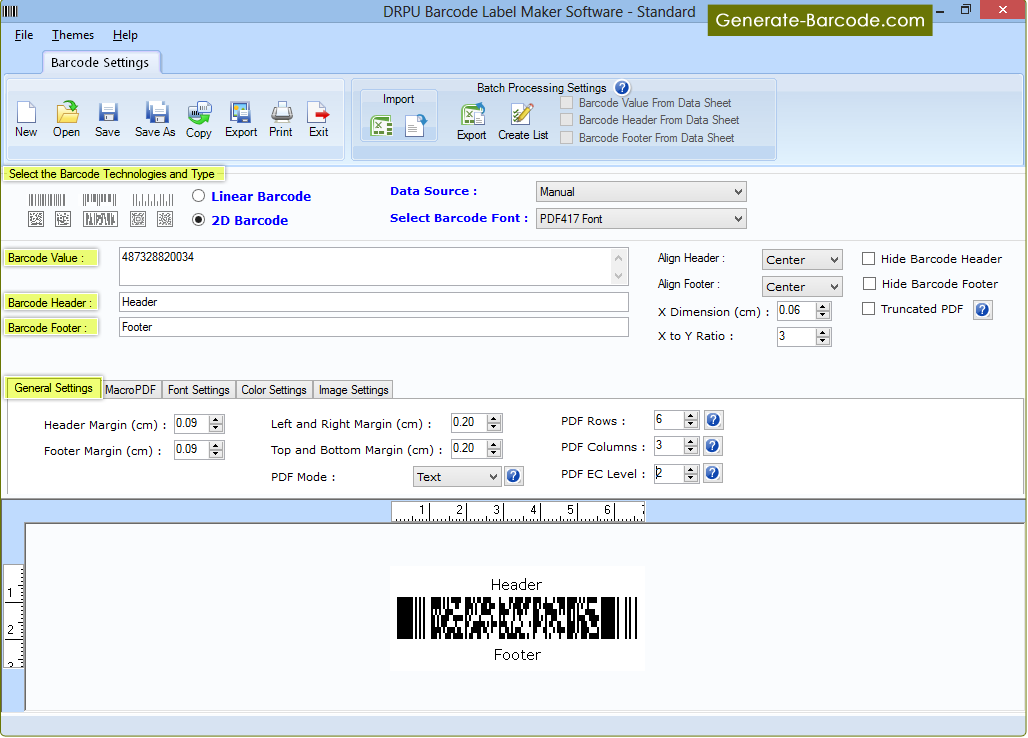1028x738 pixels.
Task: Decrease Top and Bottom Margin spinner
Action: click(x=494, y=453)
